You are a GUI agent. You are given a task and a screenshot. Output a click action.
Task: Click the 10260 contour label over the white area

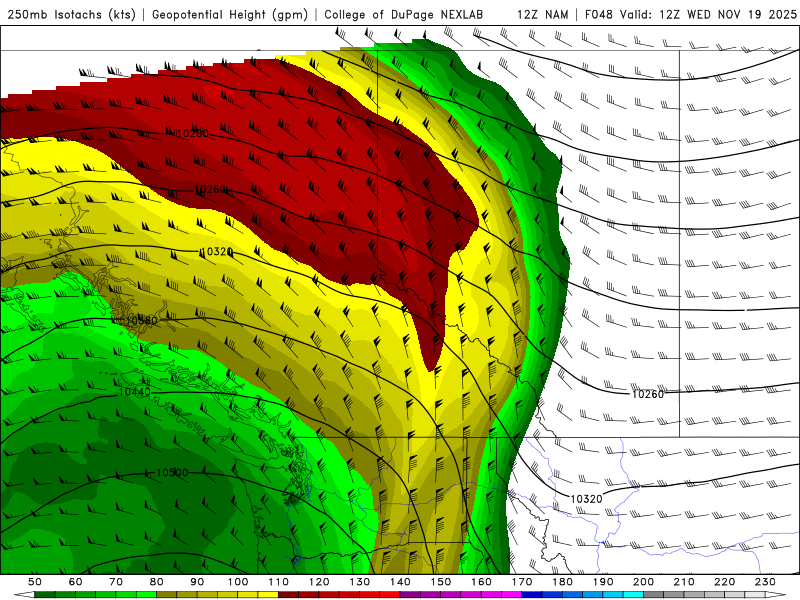tap(648, 394)
